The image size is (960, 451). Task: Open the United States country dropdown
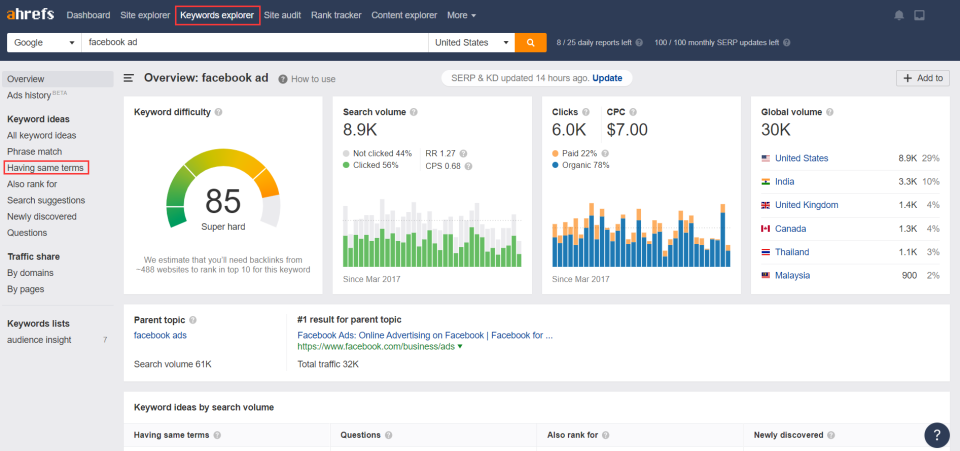pyautogui.click(x=471, y=43)
